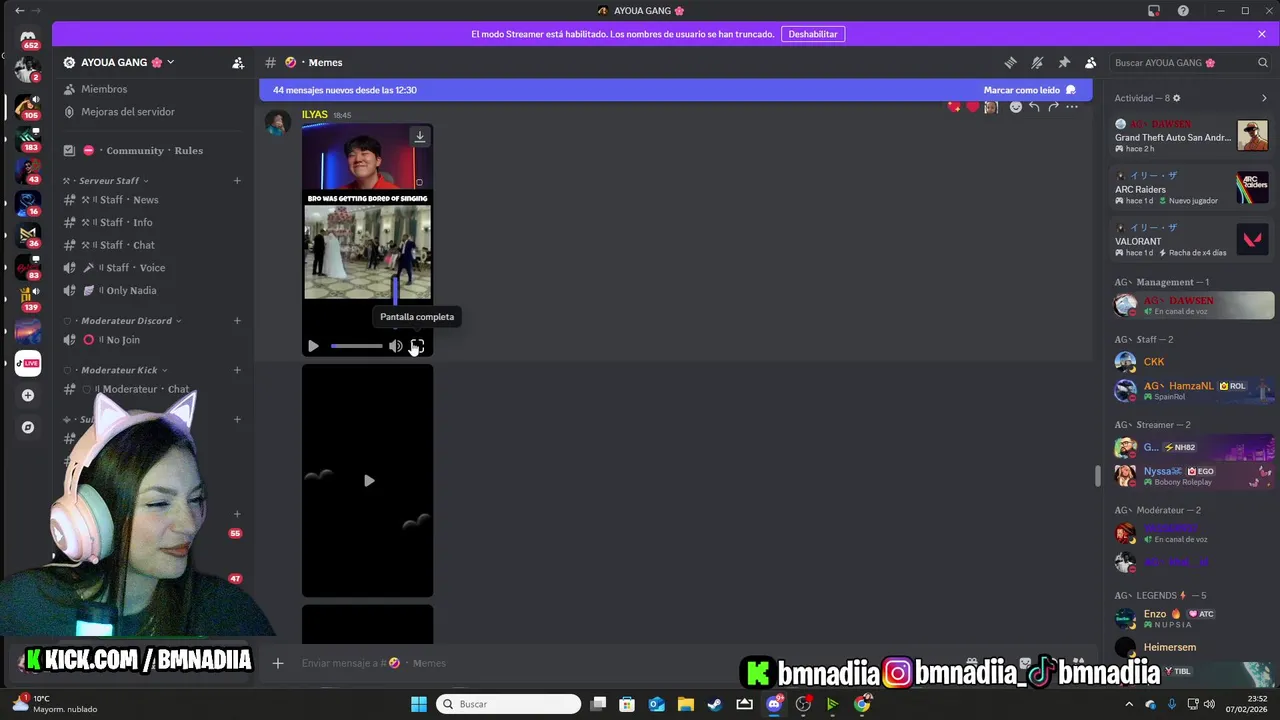Reply to ILYAS message arrow icon

tap(1034, 107)
